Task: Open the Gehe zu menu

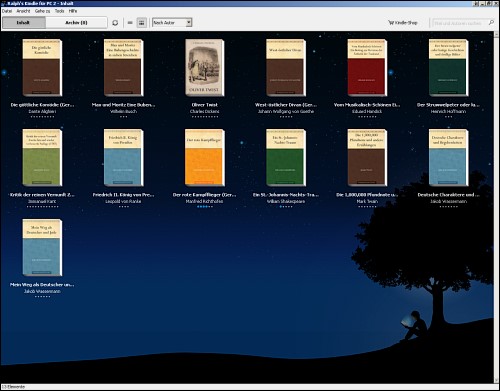Action: [43, 11]
